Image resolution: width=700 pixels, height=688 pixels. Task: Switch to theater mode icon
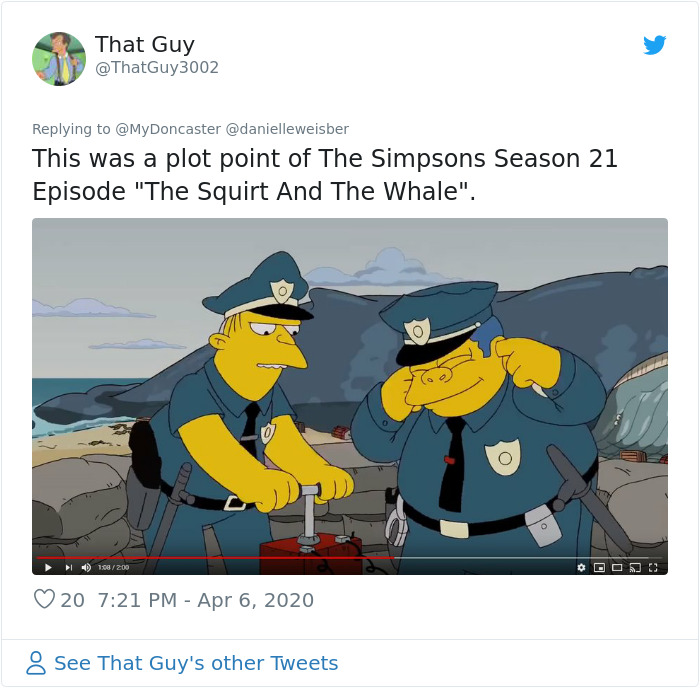tap(617, 567)
